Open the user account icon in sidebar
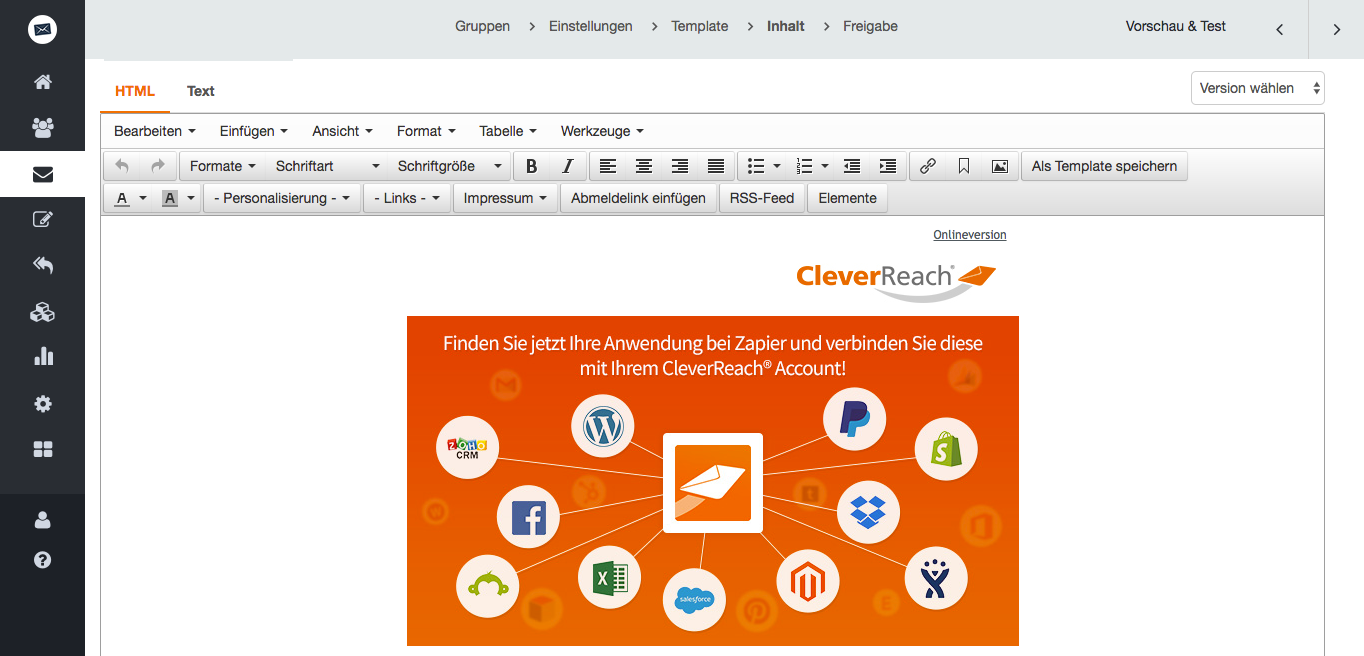This screenshot has height=656, width=1364. pos(42,520)
